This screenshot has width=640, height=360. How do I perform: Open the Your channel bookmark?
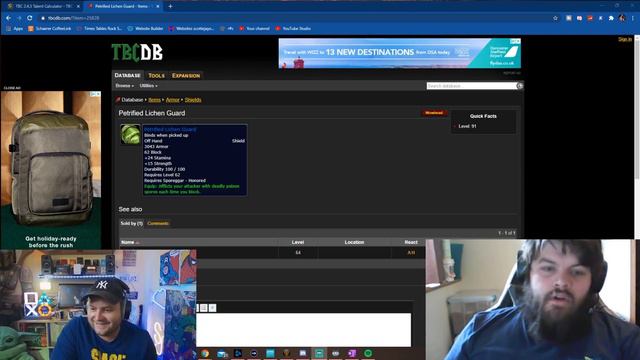coord(254,29)
